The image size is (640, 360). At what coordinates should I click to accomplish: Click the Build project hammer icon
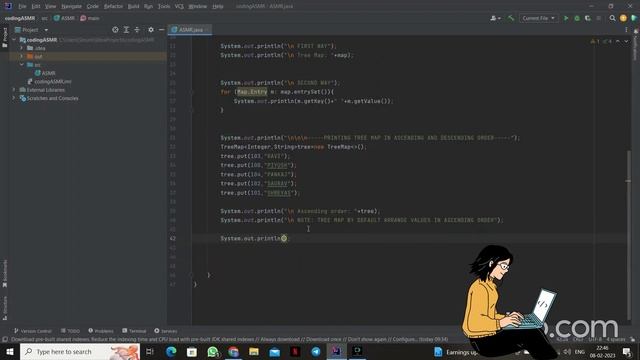(x=511, y=18)
